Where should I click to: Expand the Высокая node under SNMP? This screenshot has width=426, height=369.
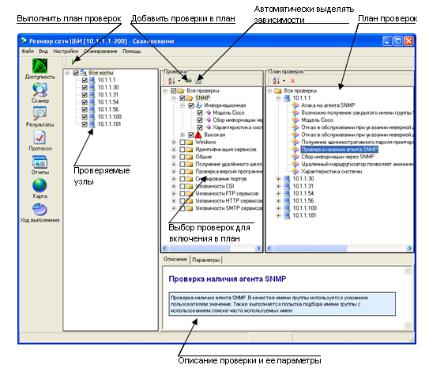point(182,135)
